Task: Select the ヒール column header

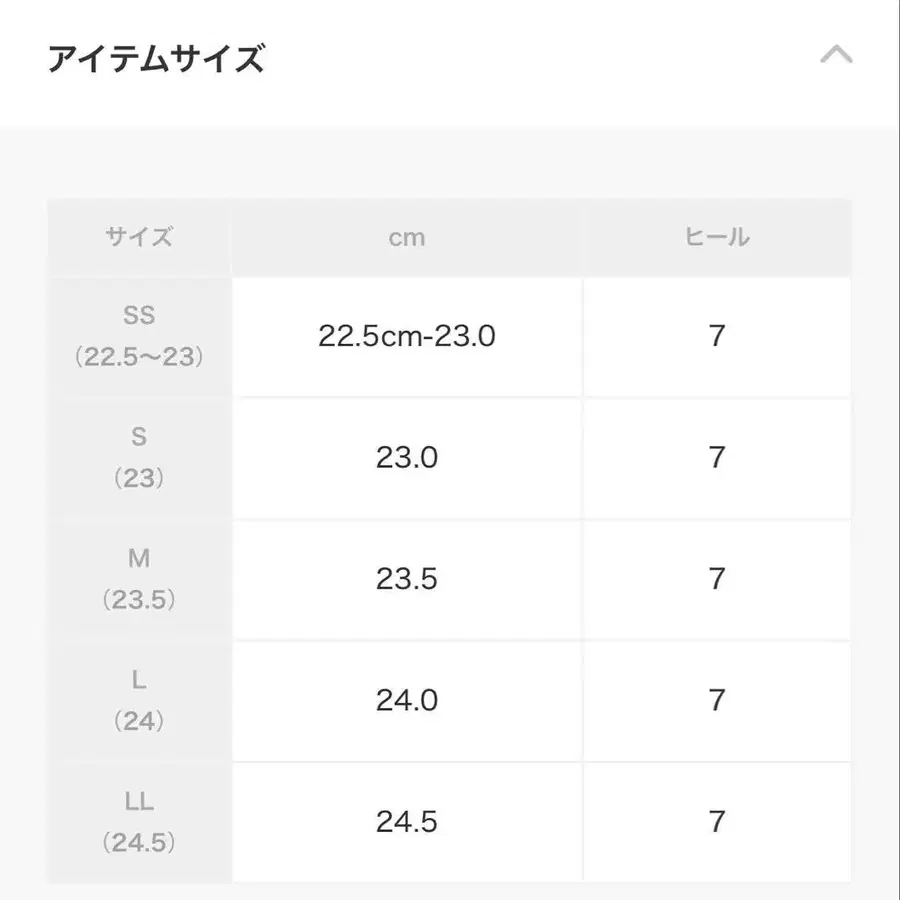Action: point(717,237)
